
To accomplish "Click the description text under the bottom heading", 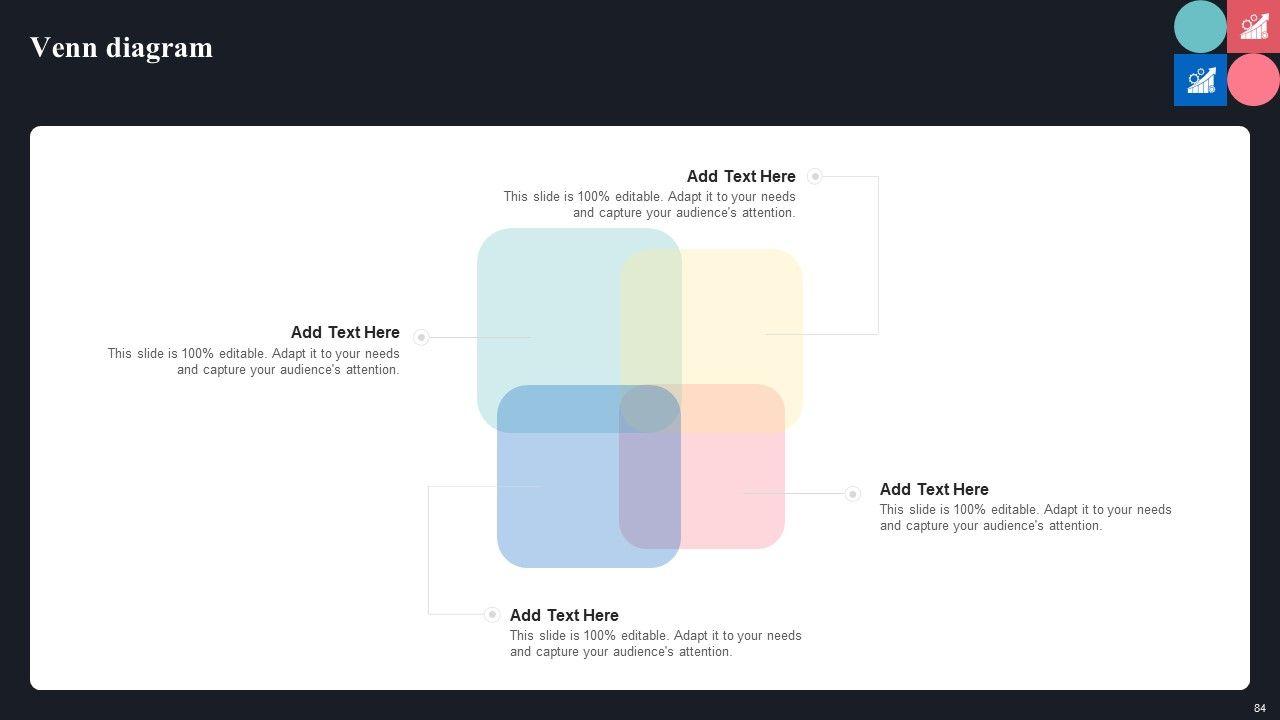I will [655, 644].
